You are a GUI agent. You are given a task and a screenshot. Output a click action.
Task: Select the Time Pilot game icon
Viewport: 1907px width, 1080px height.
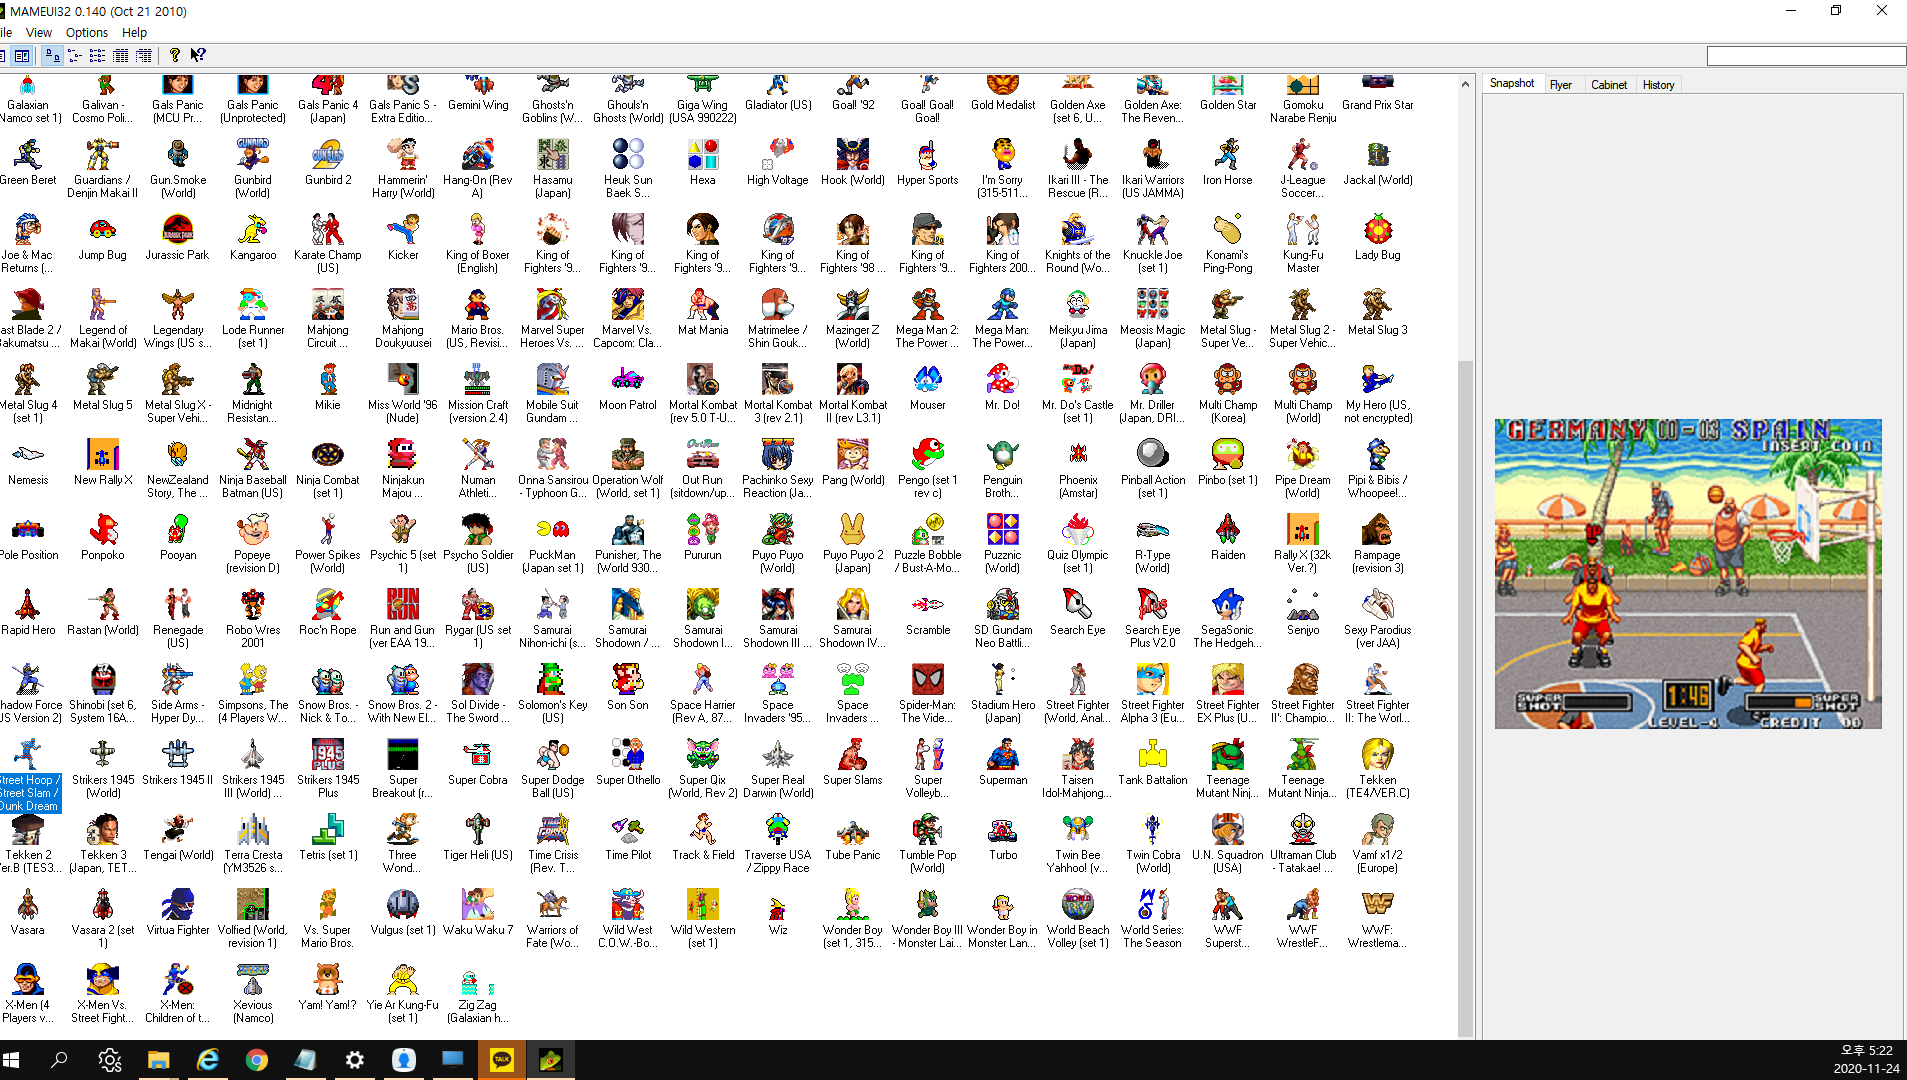[x=628, y=830]
